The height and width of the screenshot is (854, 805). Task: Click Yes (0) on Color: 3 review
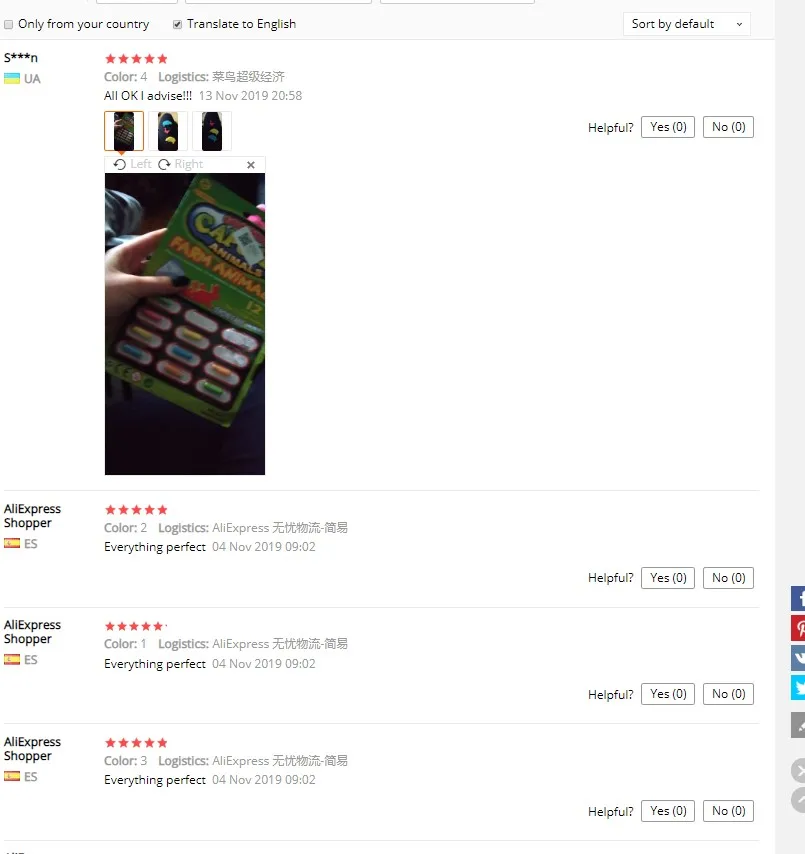(x=668, y=811)
